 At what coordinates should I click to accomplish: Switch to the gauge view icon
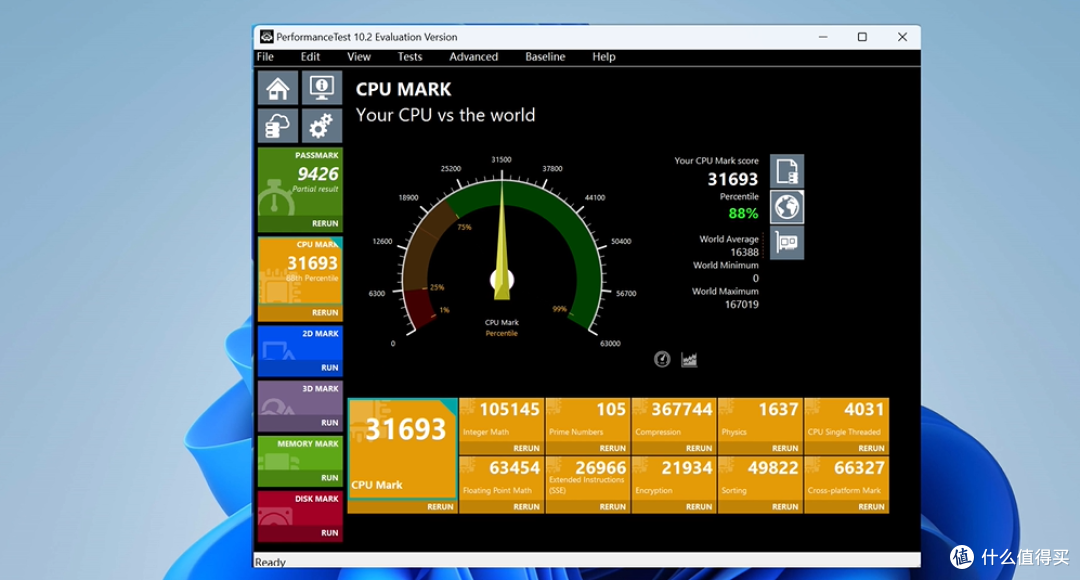pyautogui.click(x=662, y=359)
